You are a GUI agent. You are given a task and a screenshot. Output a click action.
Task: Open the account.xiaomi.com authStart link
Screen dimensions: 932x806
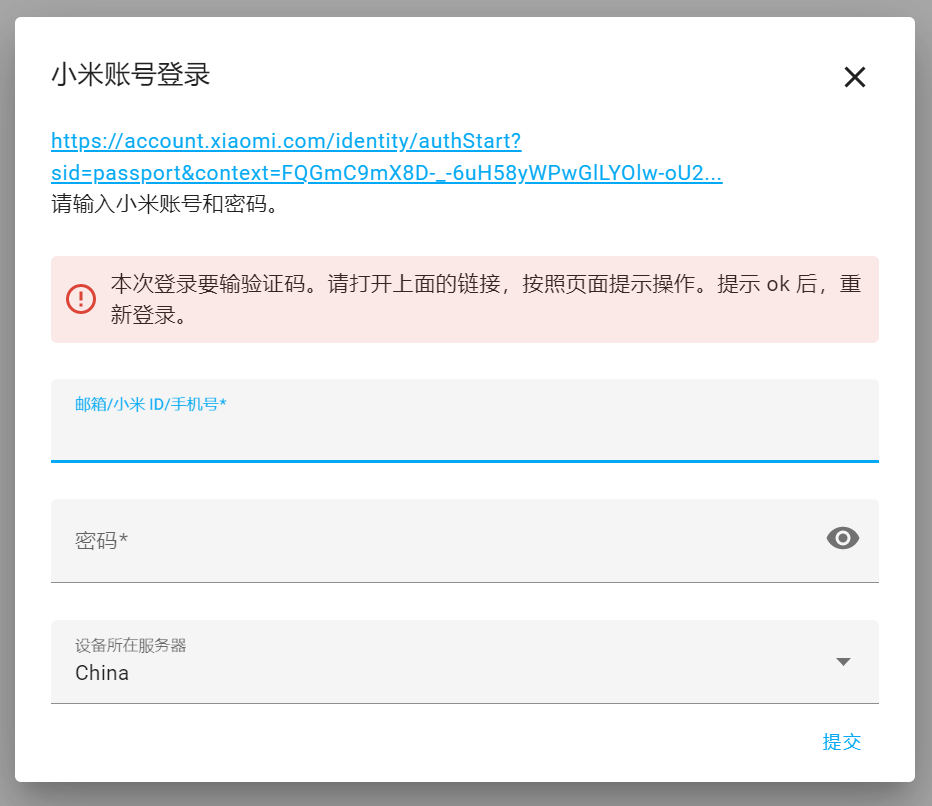coord(386,157)
